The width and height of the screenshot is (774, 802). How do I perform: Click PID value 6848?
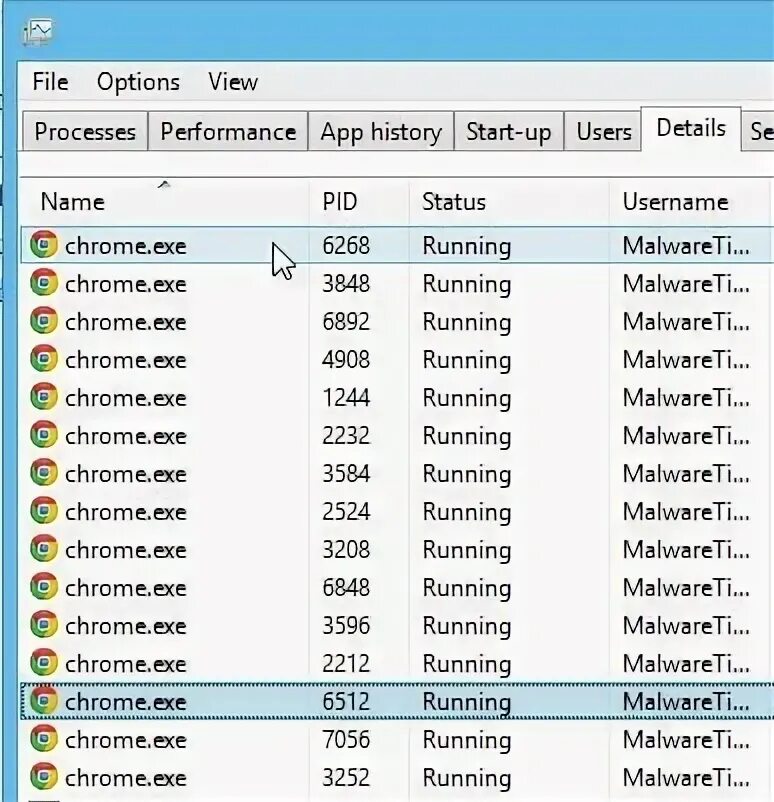(346, 587)
